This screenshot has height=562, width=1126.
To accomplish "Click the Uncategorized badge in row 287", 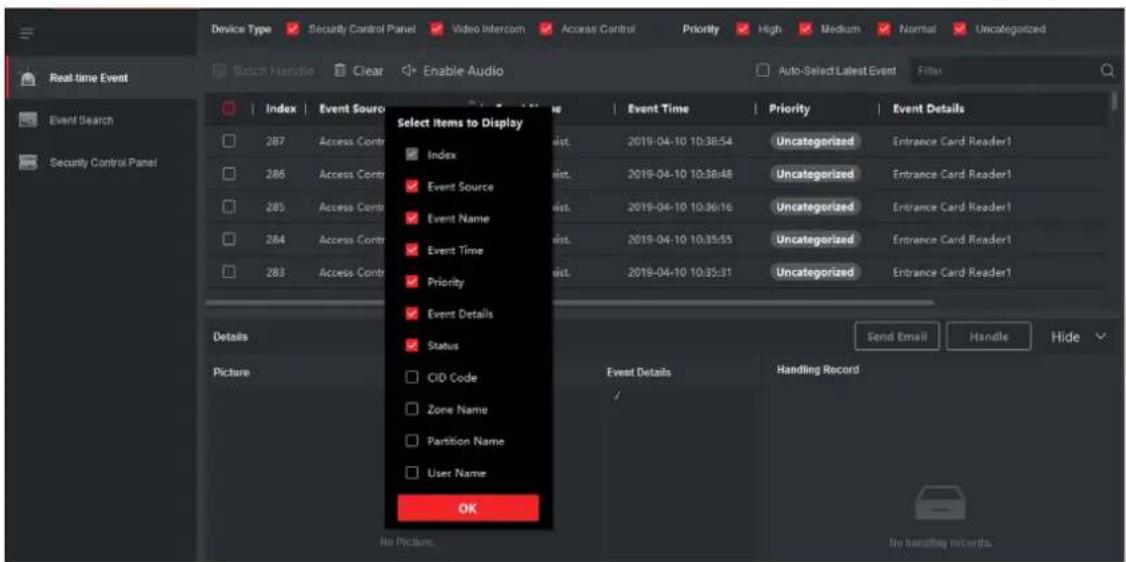I will point(816,141).
